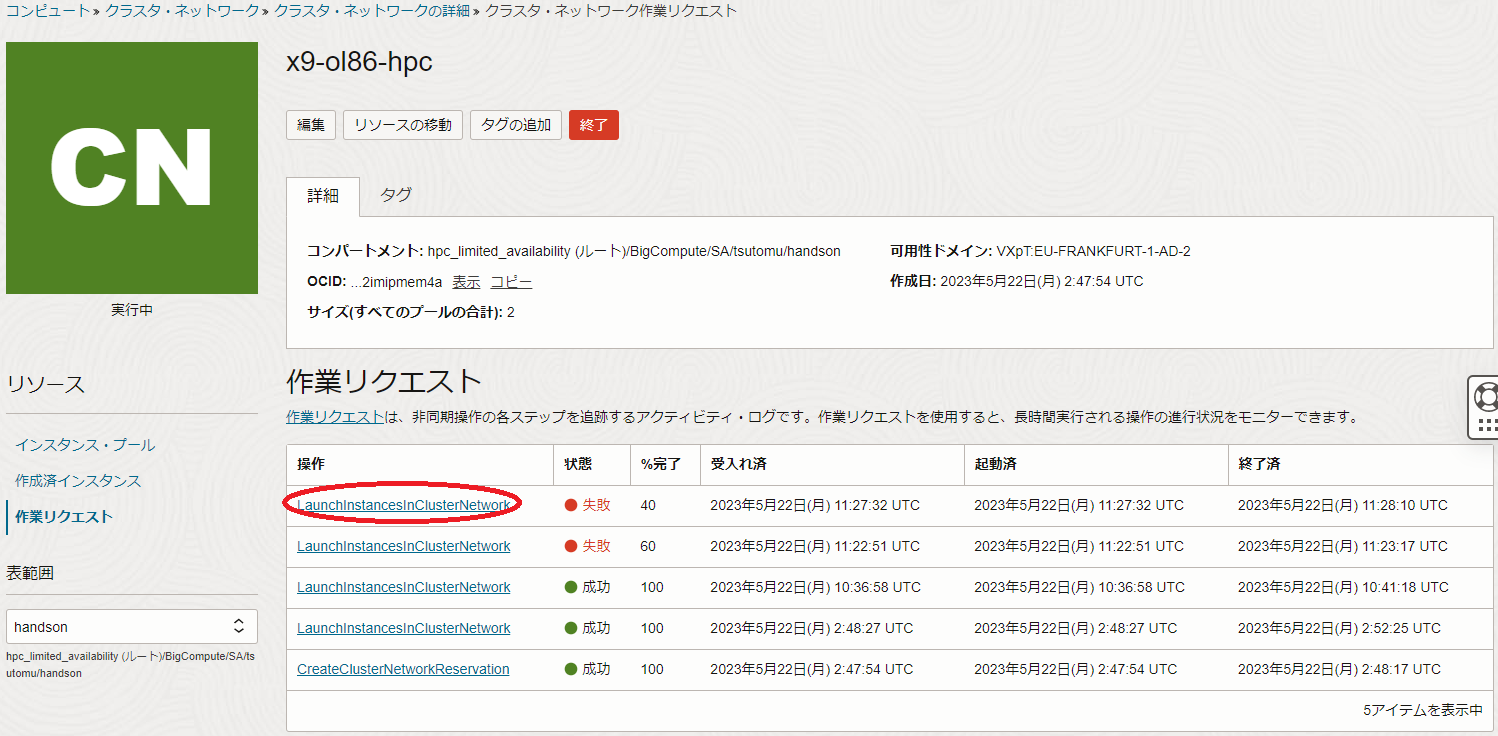Switch to the タグ tab
Viewport: 1498px width, 736px height.
coord(396,195)
